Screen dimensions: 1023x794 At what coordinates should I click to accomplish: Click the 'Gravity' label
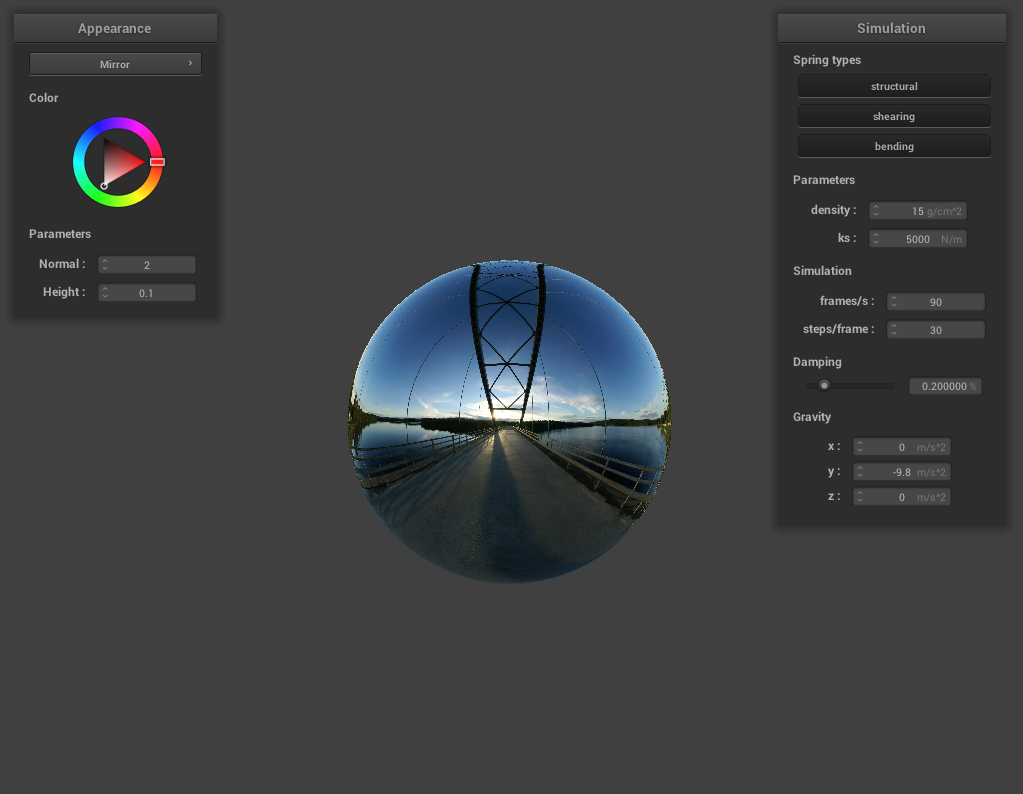[812, 417]
